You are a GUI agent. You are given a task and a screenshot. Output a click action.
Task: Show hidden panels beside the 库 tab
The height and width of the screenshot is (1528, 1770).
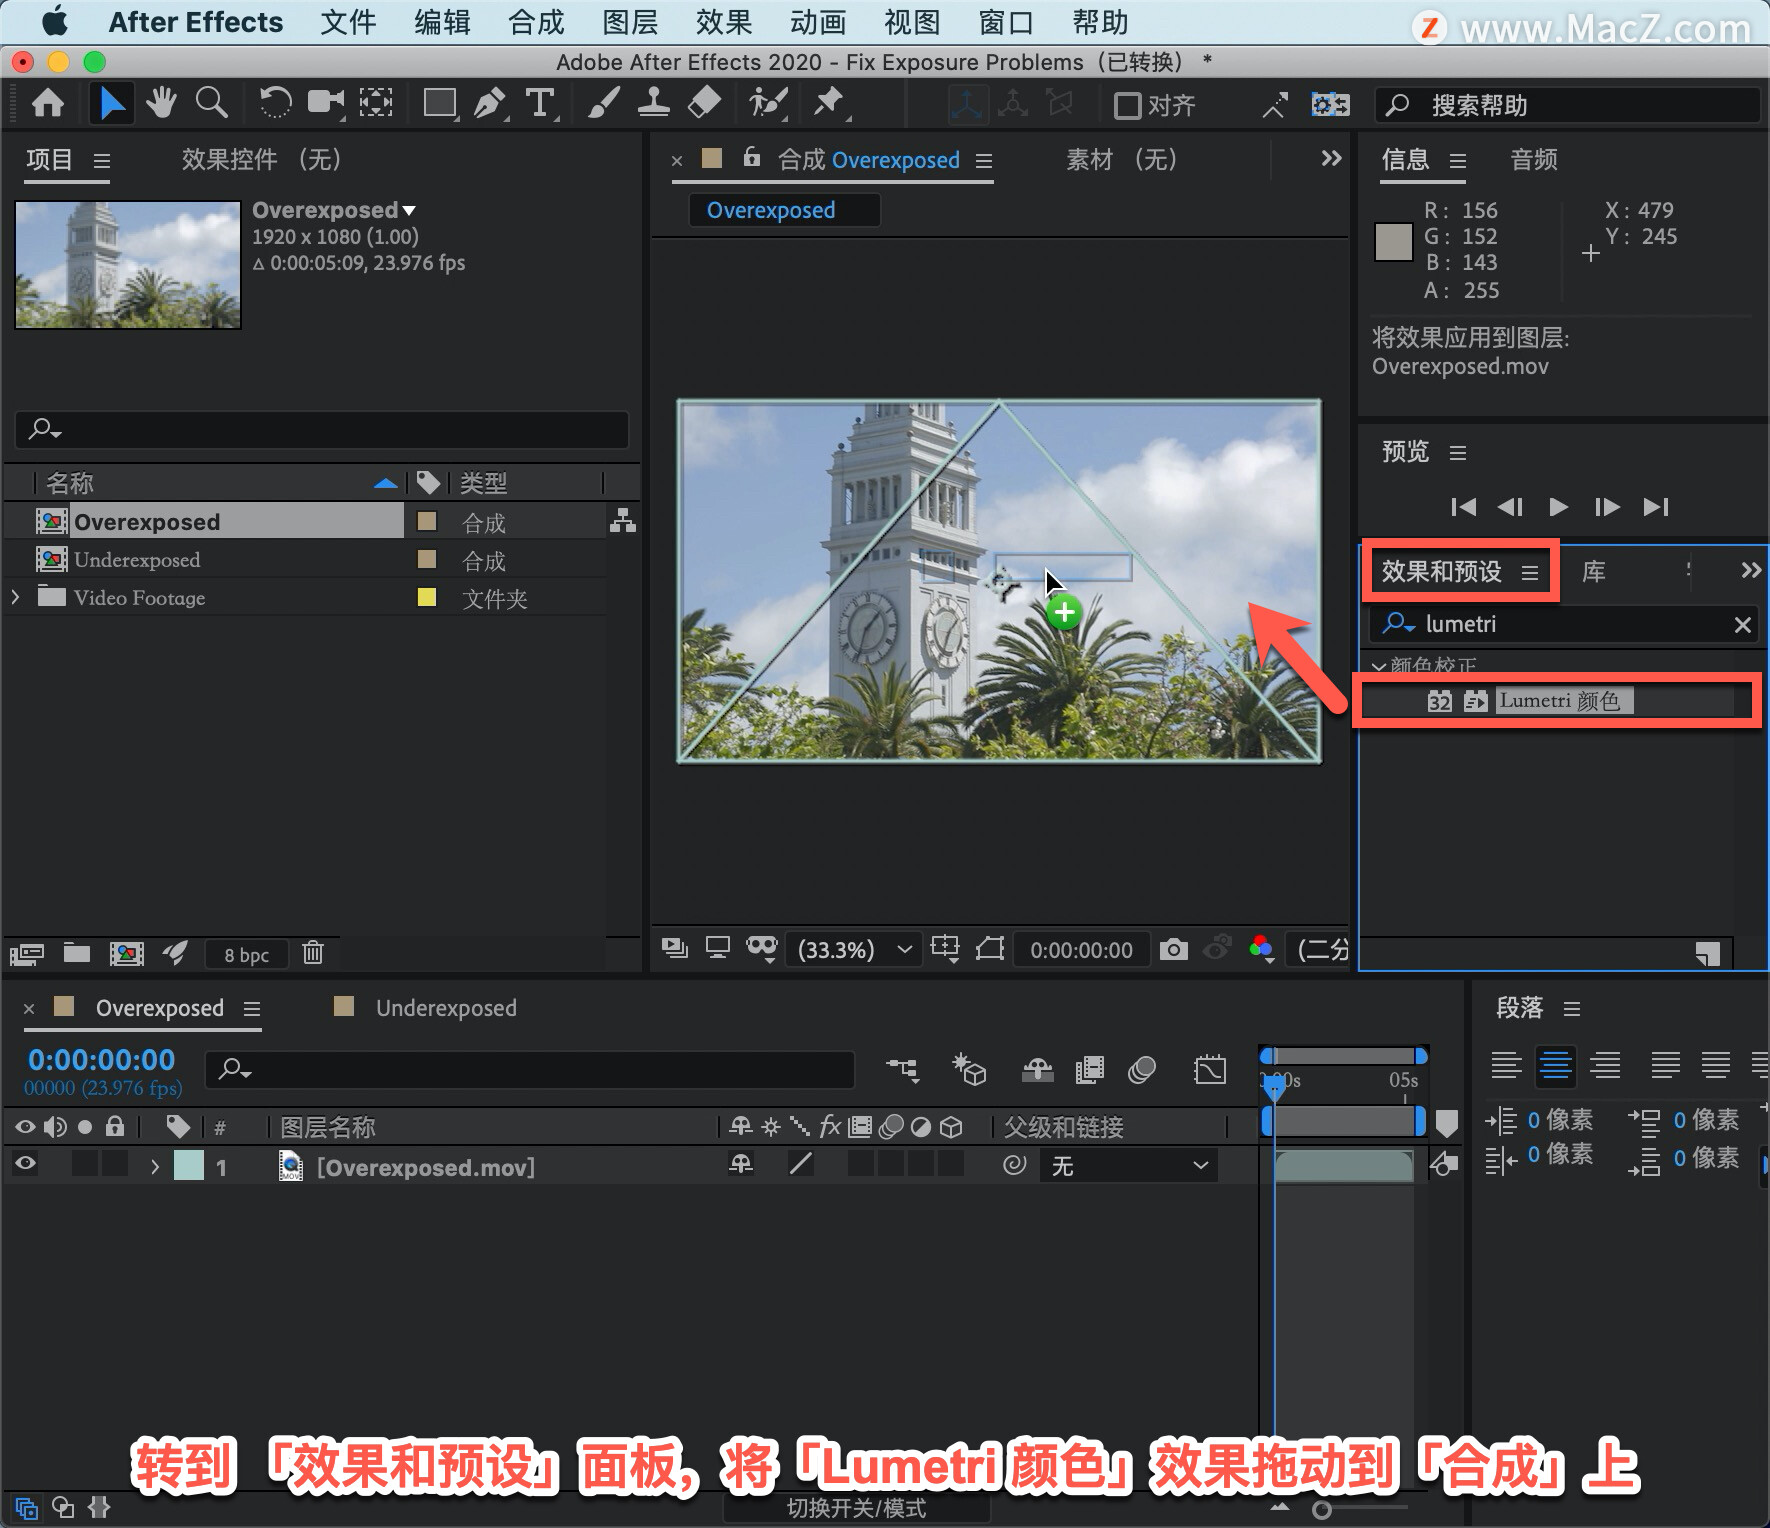click(1750, 571)
